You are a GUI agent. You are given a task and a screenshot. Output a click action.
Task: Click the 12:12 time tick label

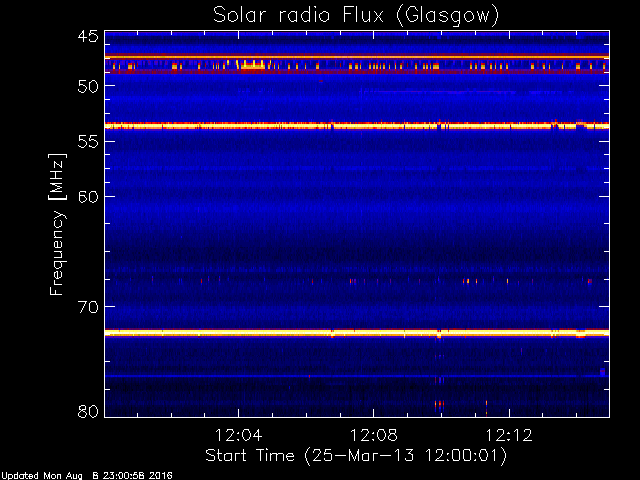[x=509, y=435]
